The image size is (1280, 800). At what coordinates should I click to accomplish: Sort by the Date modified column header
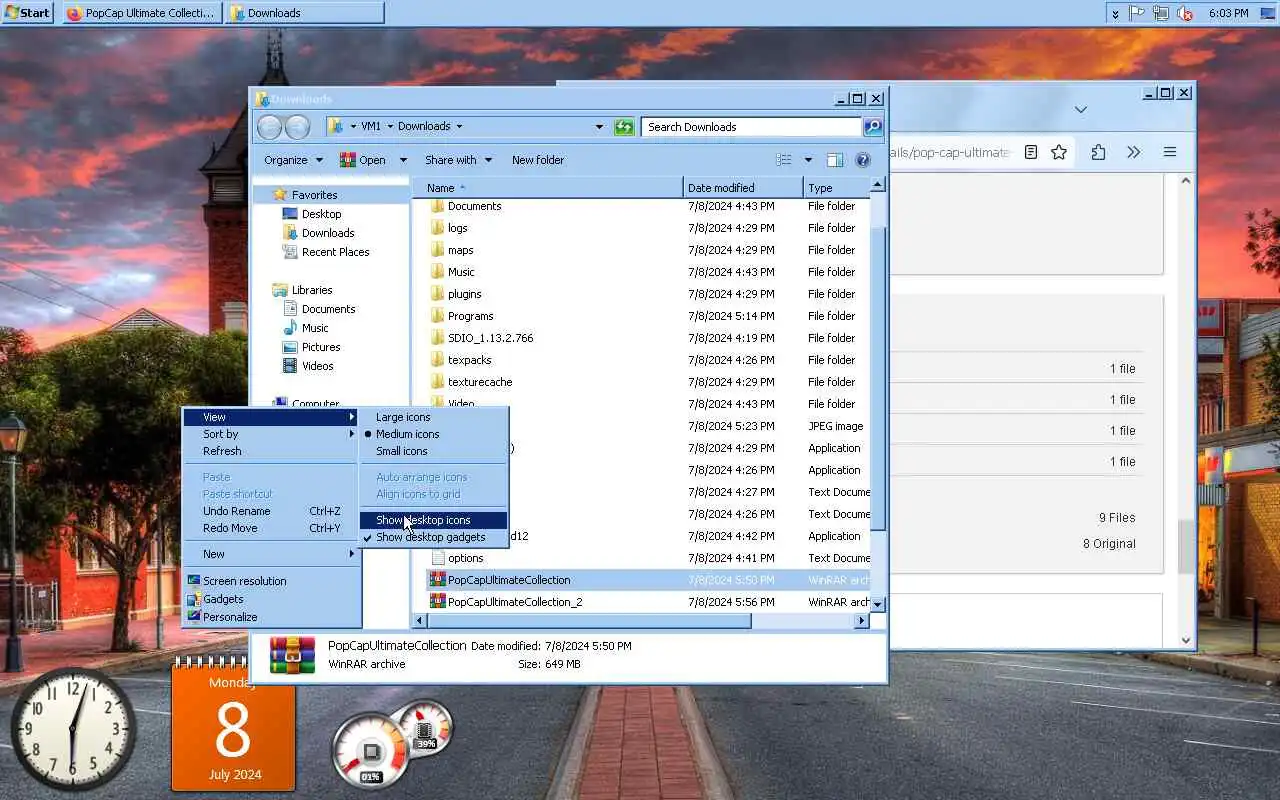[x=743, y=188]
